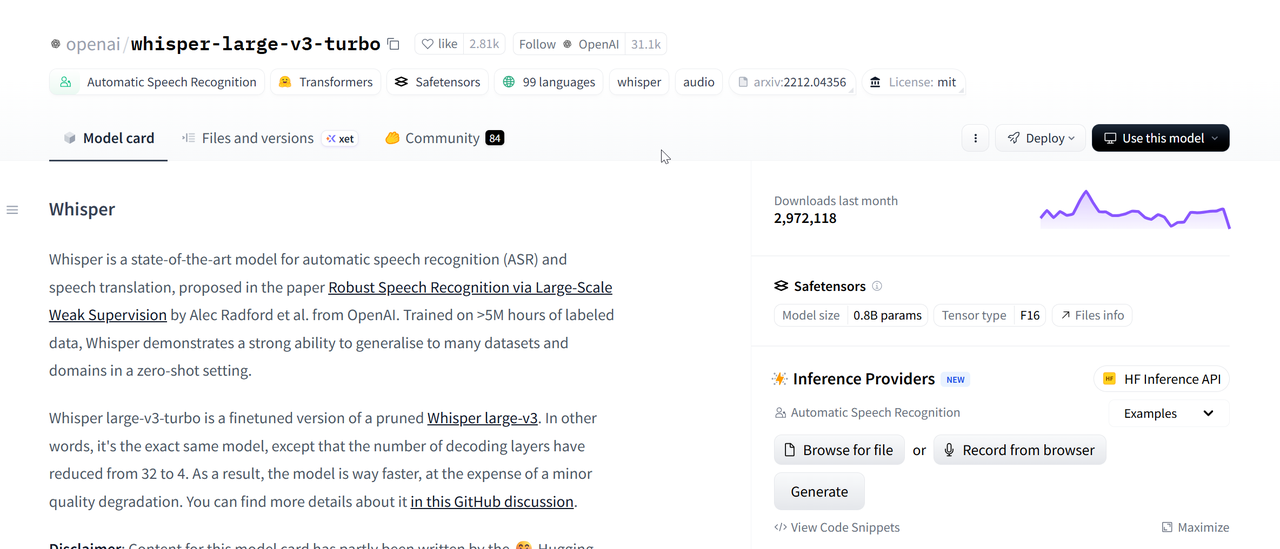Open the three-dot more options menu
This screenshot has height=549, width=1280.
tap(975, 138)
